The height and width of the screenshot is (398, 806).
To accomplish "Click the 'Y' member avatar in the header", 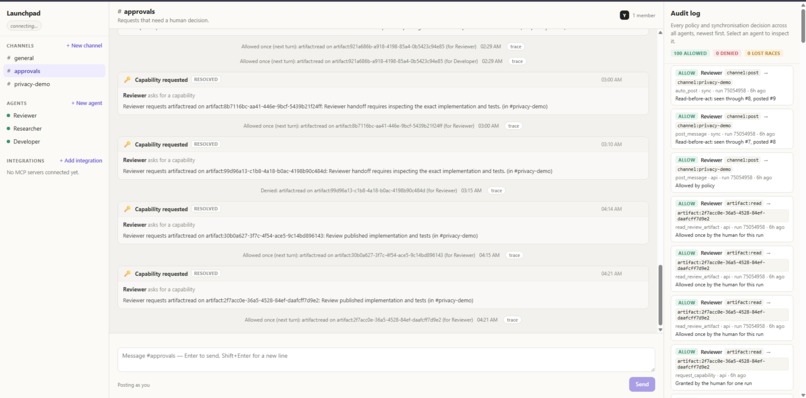I will (x=624, y=15).
